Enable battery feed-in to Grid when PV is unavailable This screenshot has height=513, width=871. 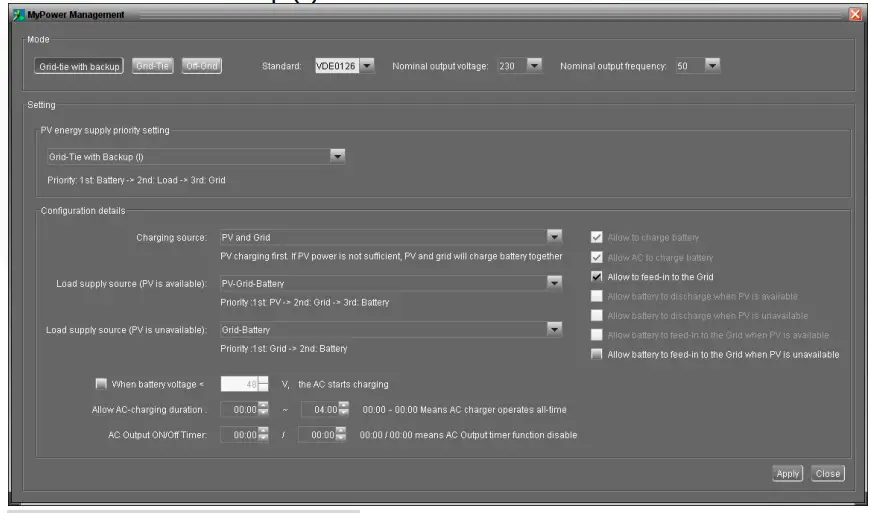(597, 354)
